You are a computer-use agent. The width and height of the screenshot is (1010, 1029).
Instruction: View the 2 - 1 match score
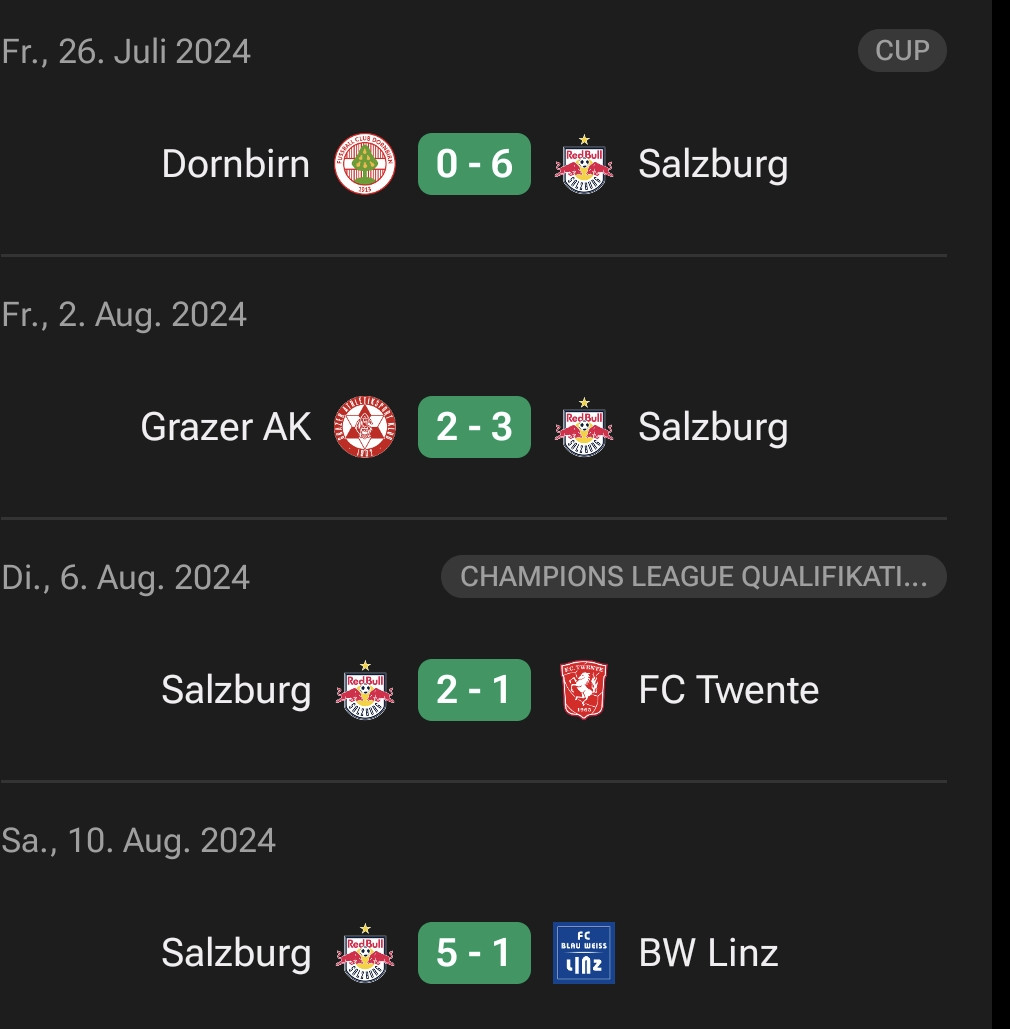pos(474,690)
